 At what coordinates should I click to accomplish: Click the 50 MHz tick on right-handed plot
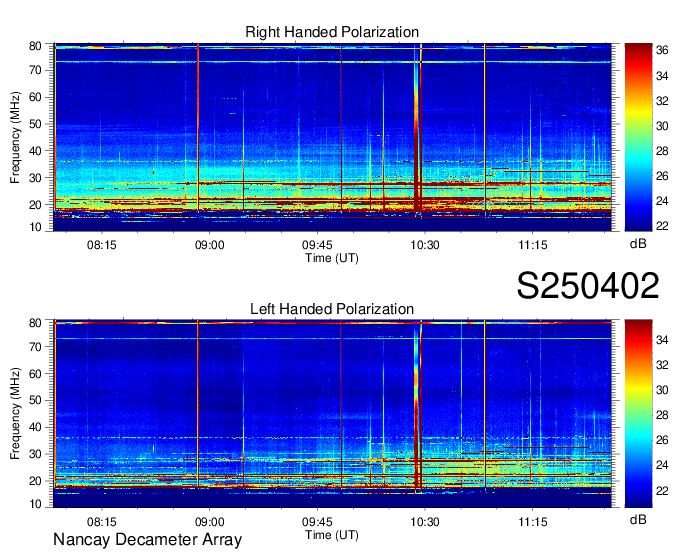click(35, 124)
